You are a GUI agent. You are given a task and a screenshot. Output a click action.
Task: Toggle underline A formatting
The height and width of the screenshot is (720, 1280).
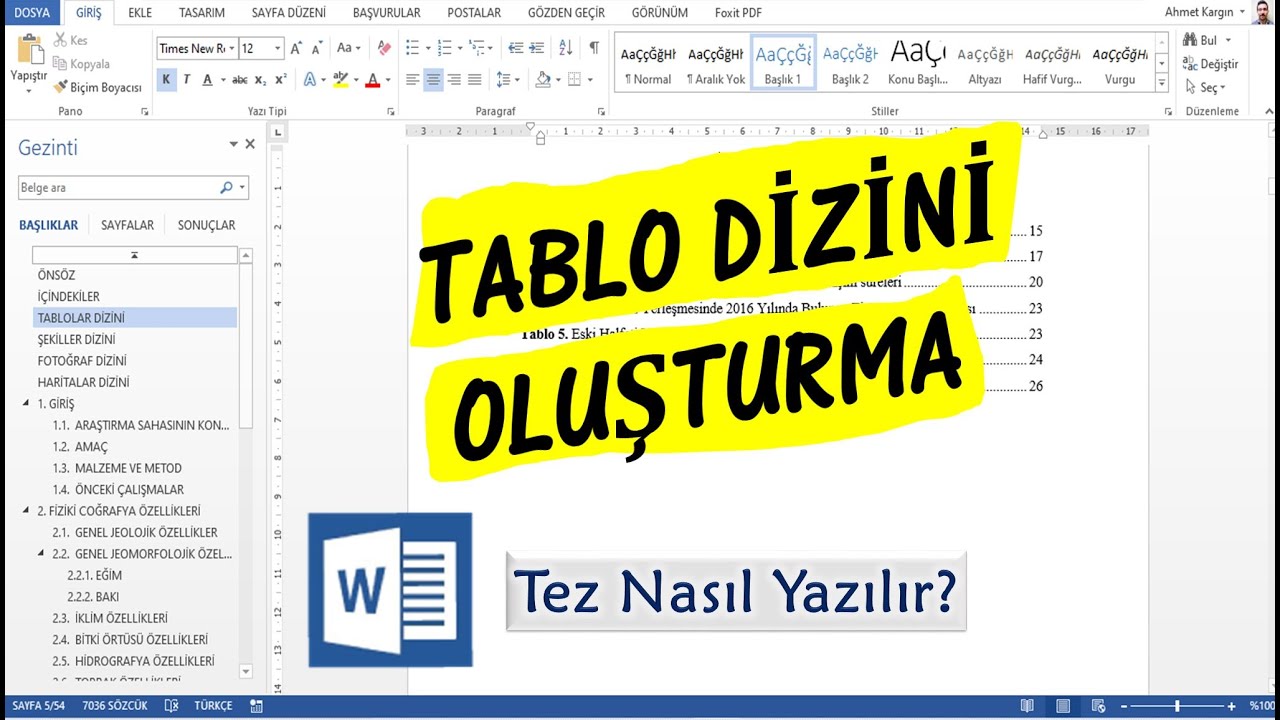click(x=207, y=79)
